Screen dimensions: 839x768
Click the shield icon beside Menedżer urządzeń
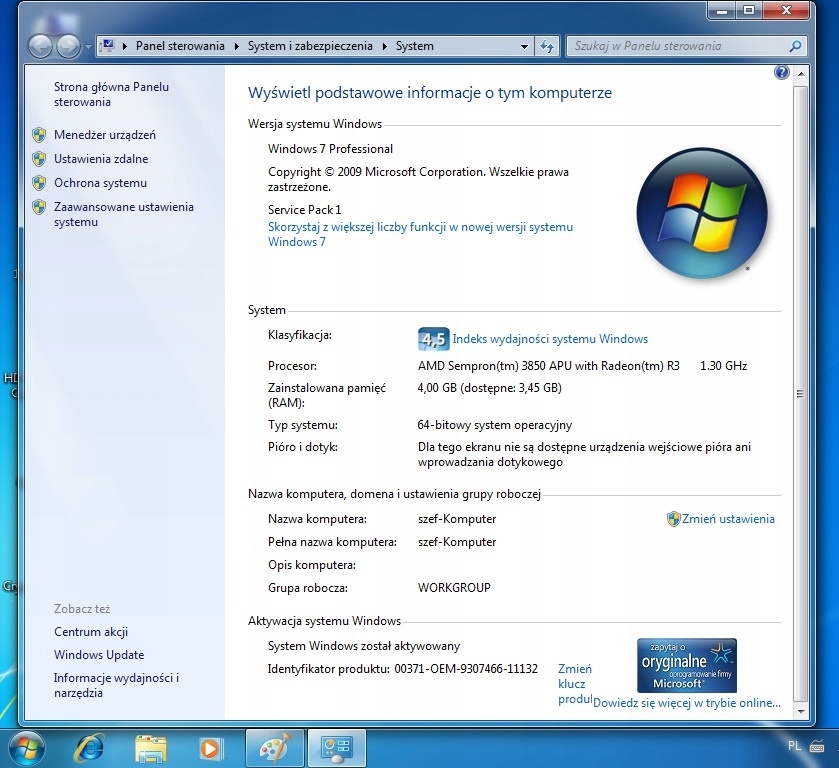click(39, 135)
